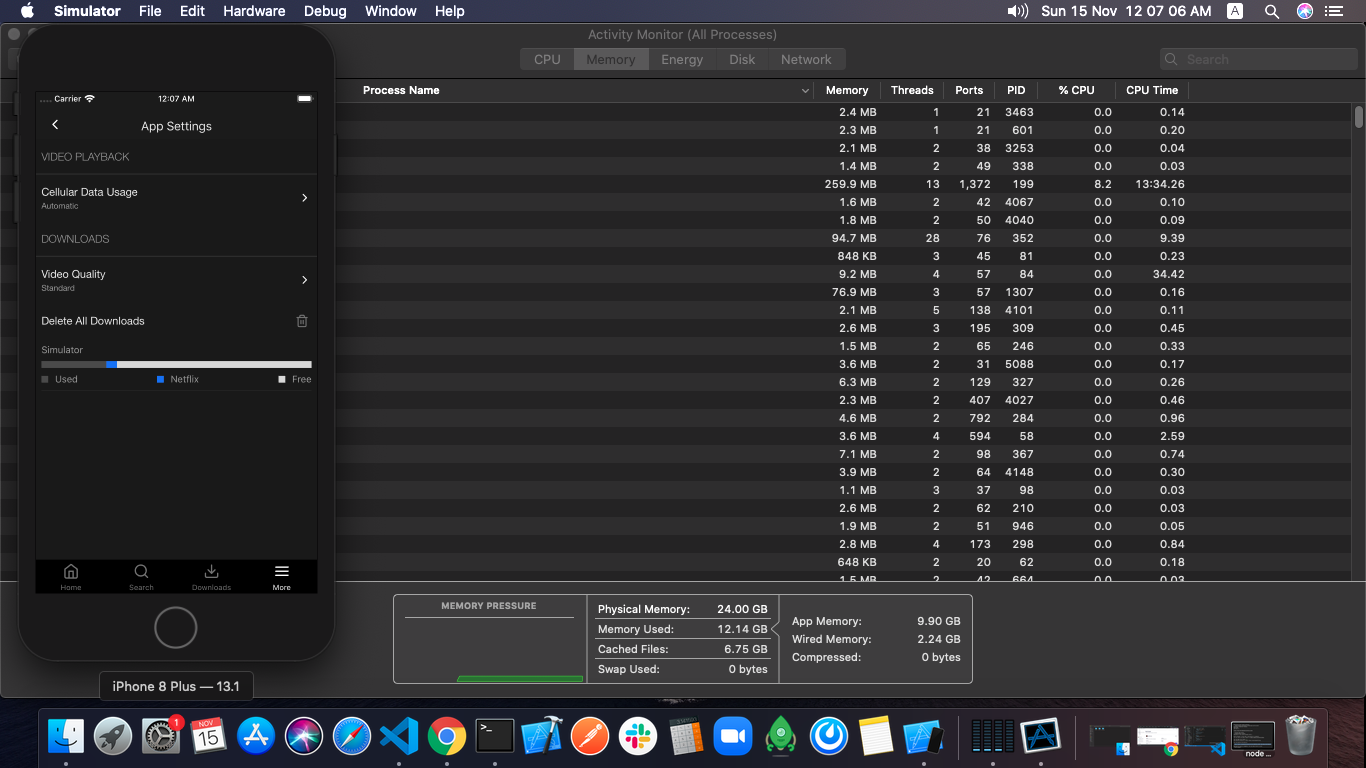Screen dimensions: 1366x768
Task: Open the Window menu
Action: (390, 11)
